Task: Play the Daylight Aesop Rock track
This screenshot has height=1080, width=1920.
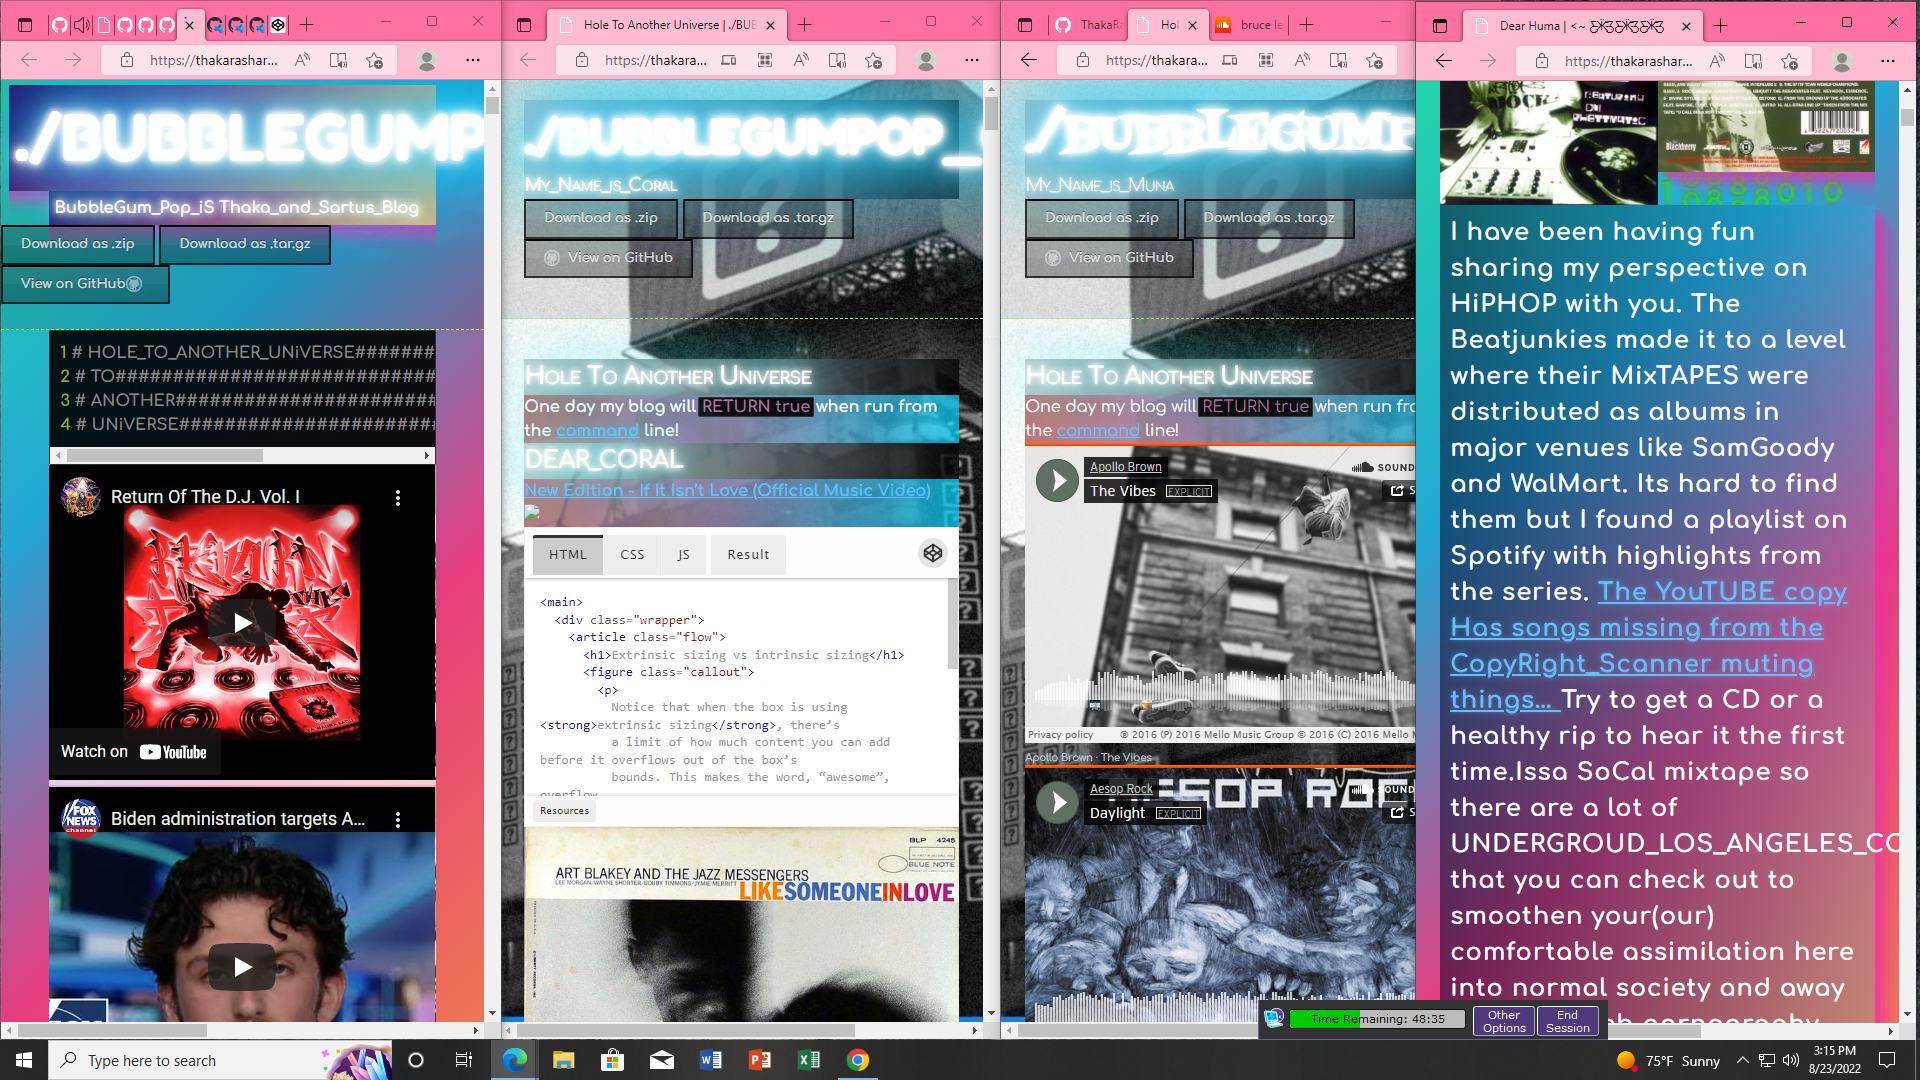Action: pos(1057,802)
